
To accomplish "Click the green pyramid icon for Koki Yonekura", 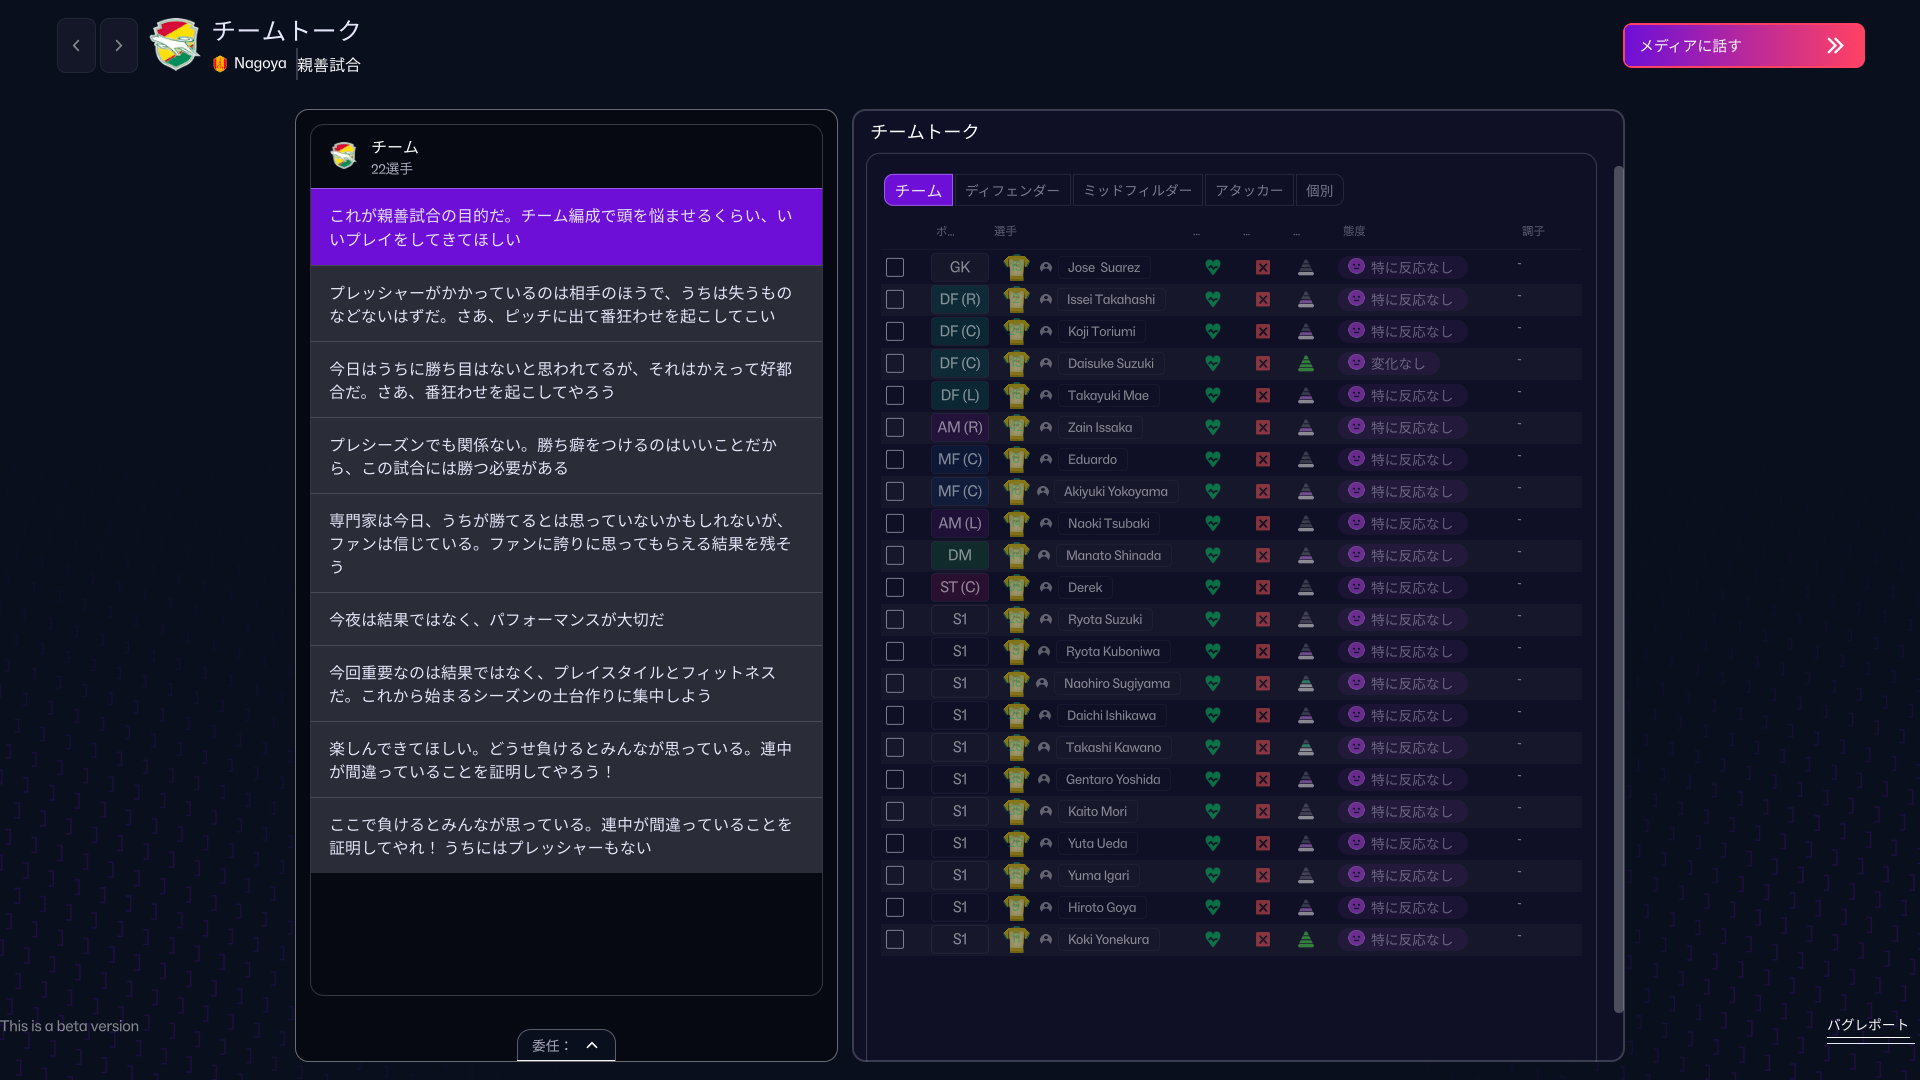I will 1306,939.
